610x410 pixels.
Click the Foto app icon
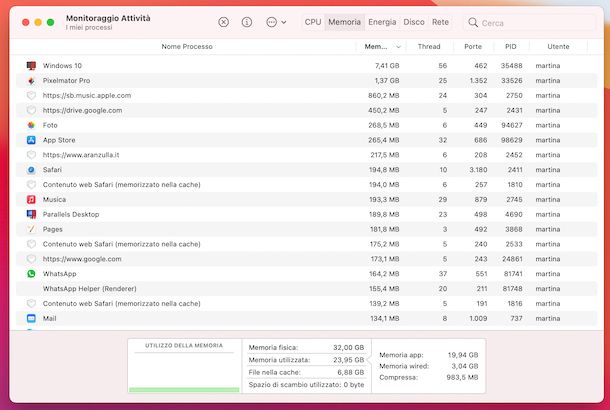pos(31,125)
